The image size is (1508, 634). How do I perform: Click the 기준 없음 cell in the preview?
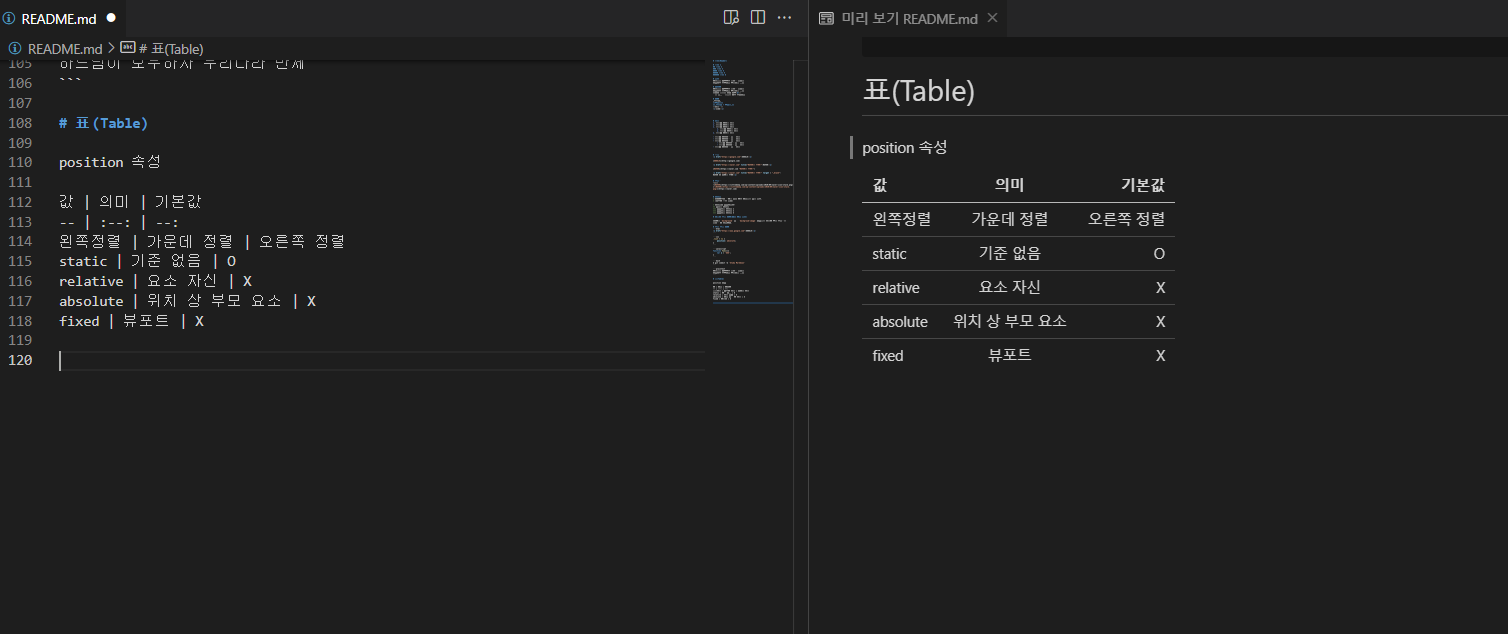tap(1009, 253)
